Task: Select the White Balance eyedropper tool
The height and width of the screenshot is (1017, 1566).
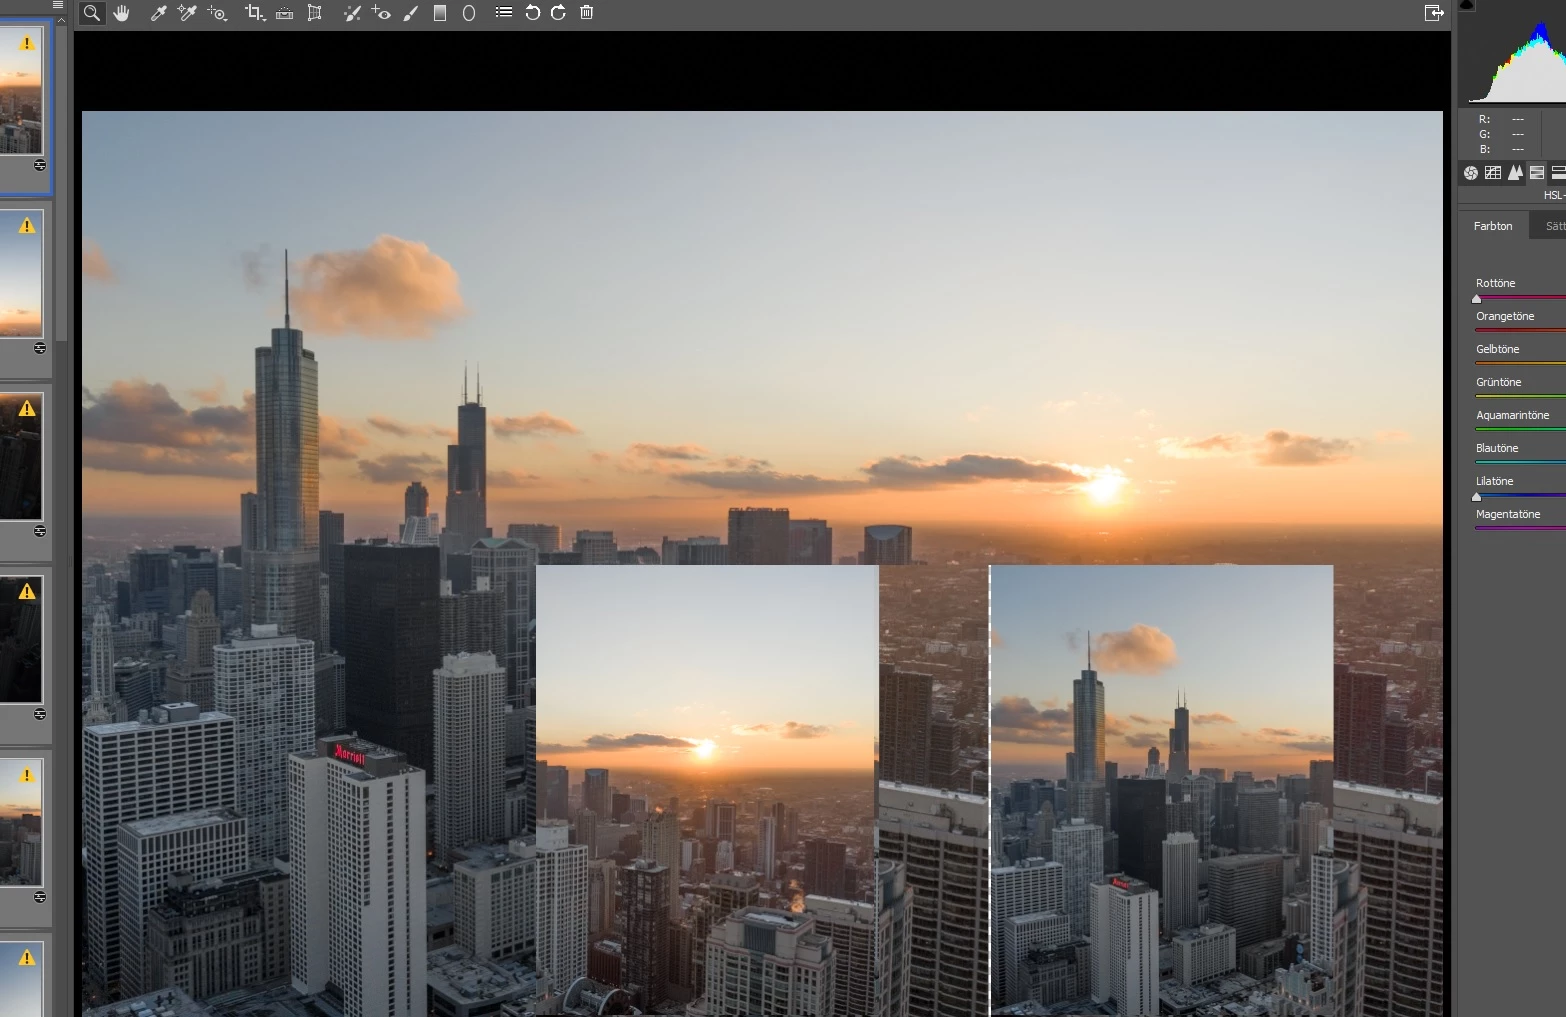Action: [x=158, y=13]
